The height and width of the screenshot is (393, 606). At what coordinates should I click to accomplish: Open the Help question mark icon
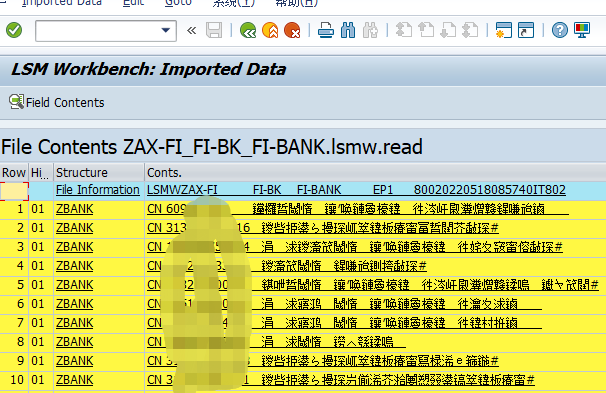(560, 30)
